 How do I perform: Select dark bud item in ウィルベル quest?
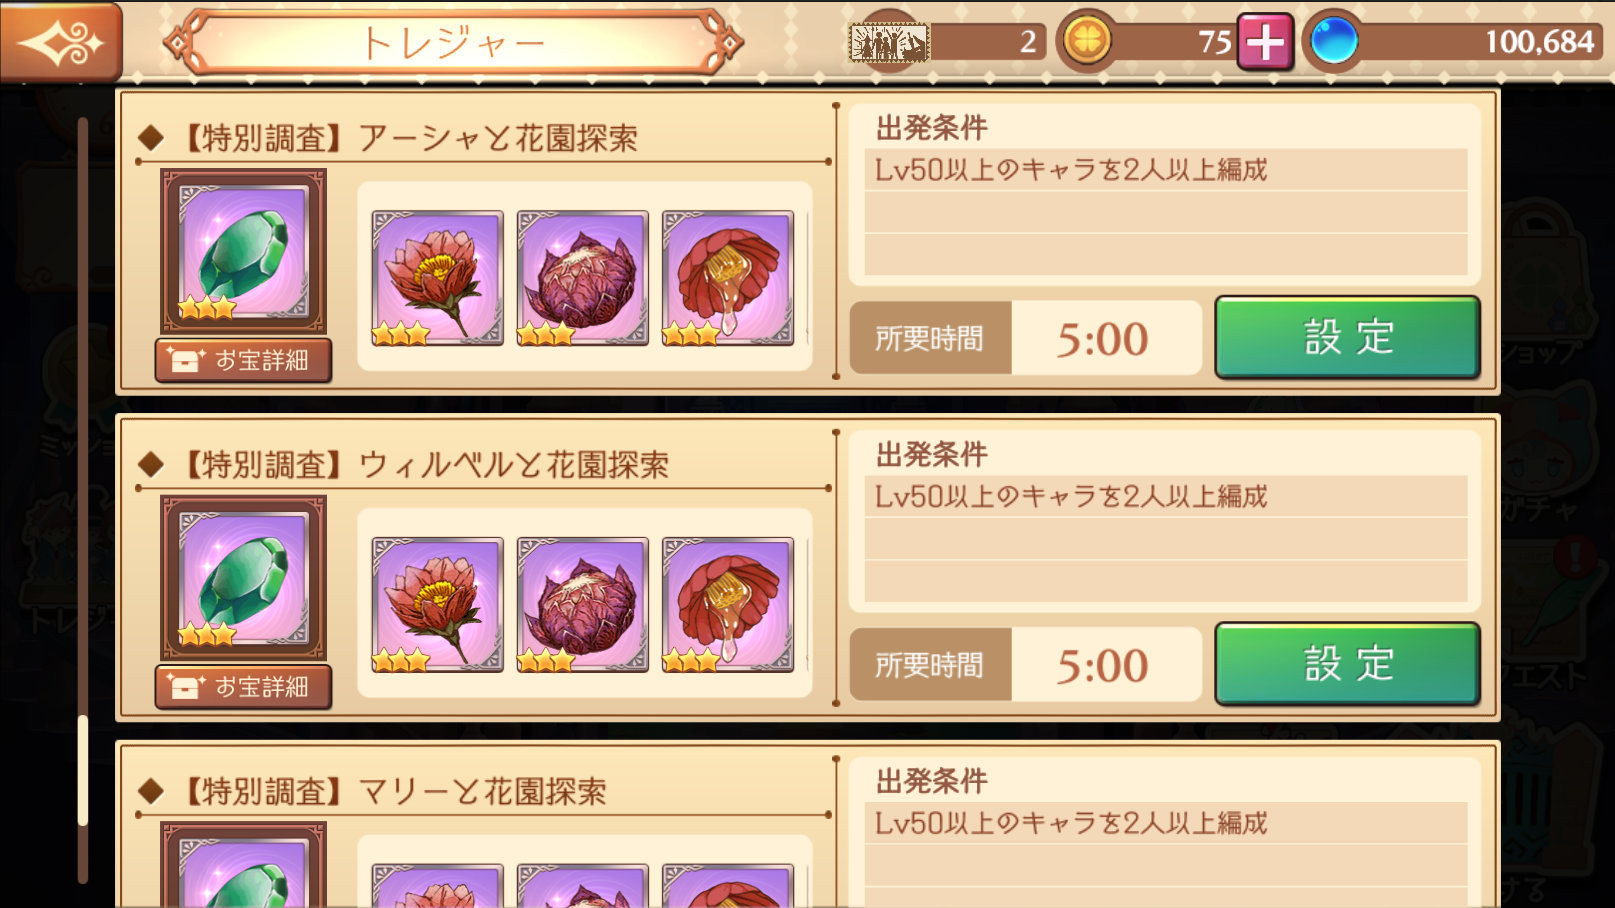point(582,605)
